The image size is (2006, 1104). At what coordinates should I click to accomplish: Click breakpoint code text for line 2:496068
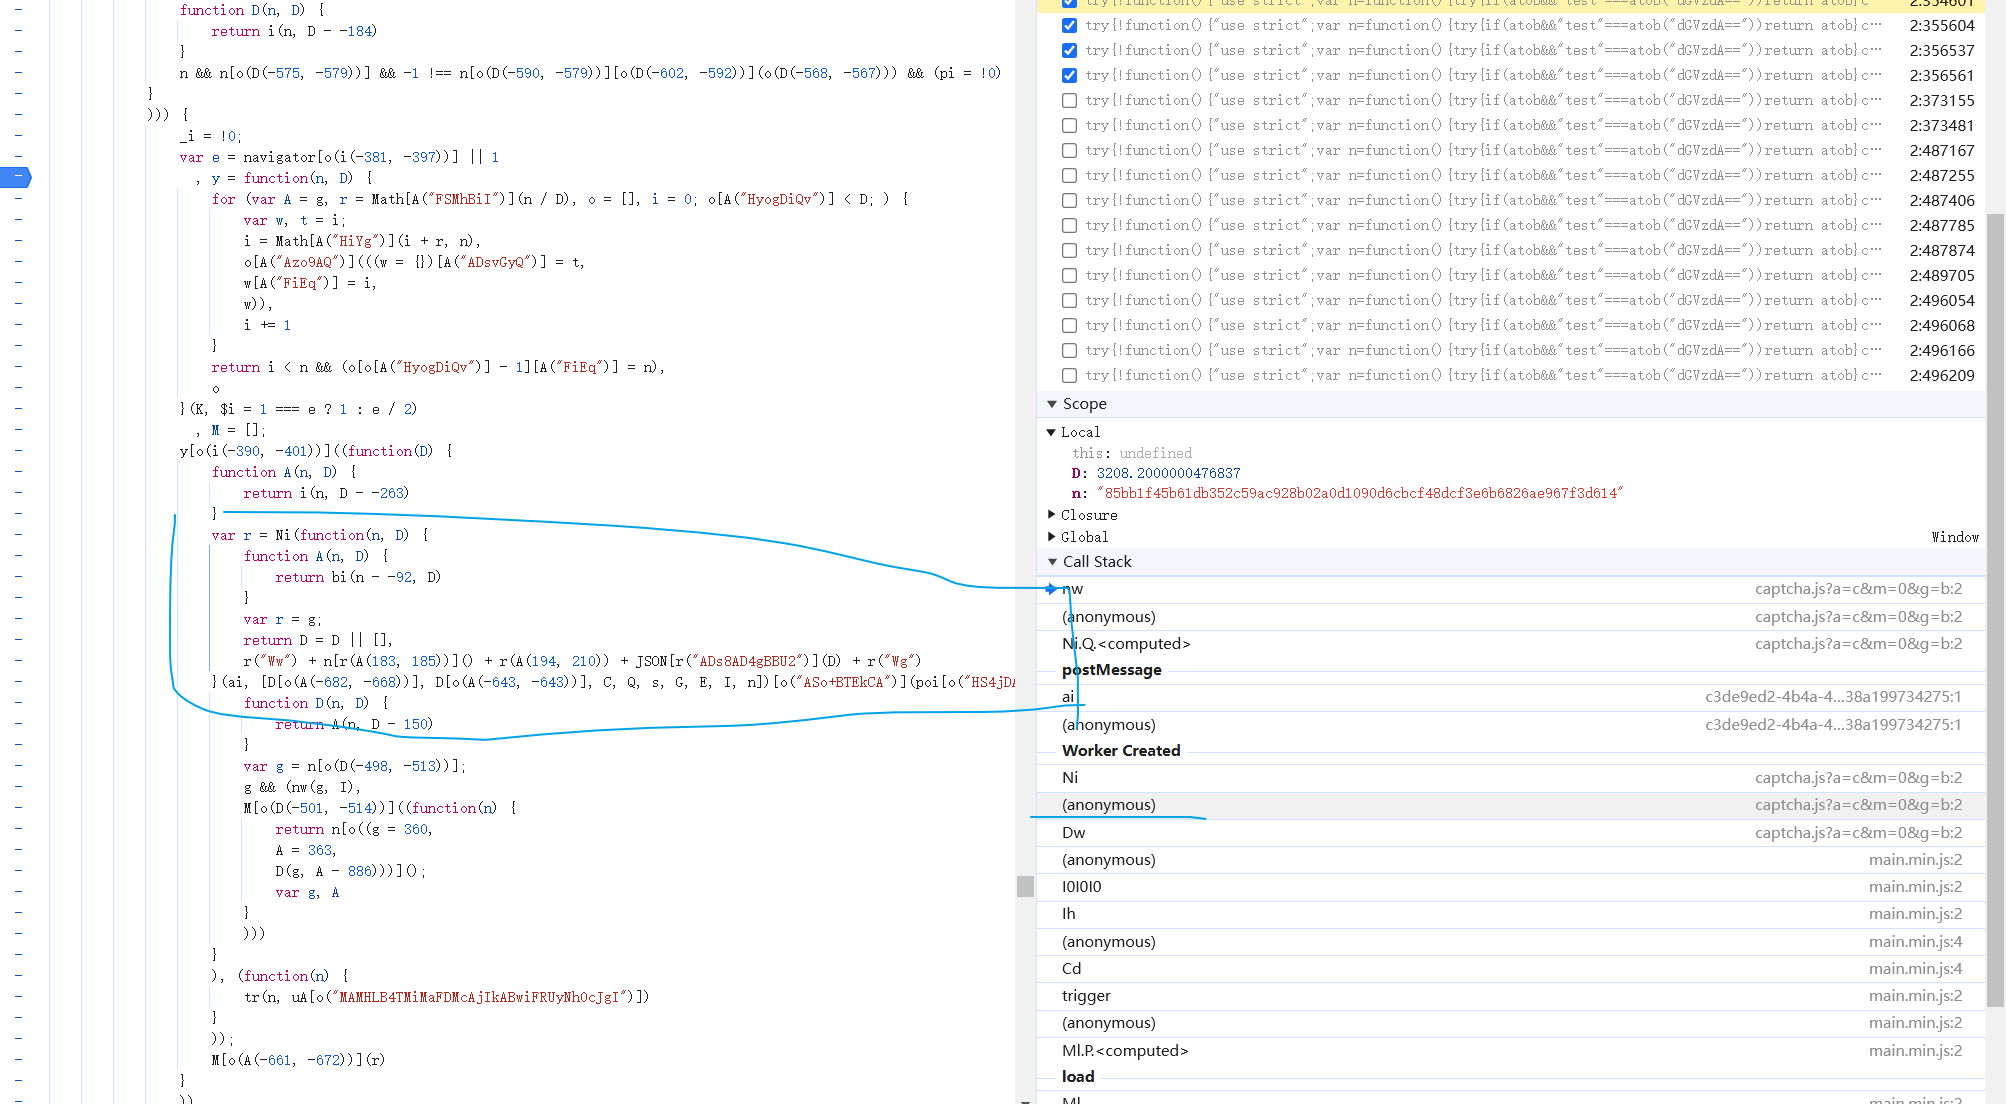[1483, 325]
